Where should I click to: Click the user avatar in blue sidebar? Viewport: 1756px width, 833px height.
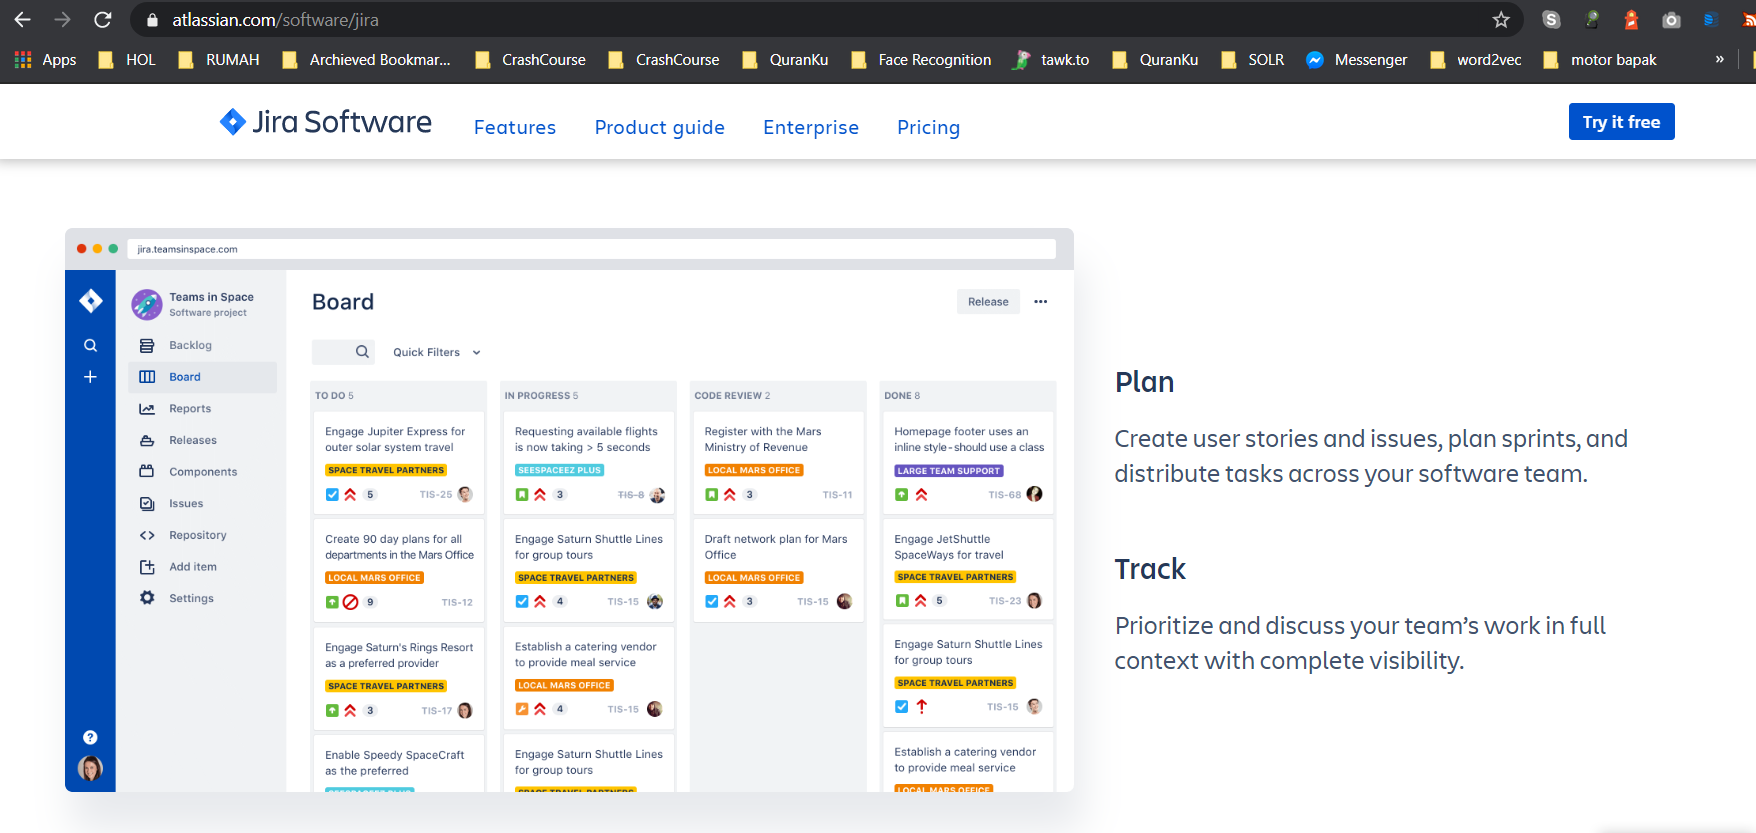click(90, 768)
